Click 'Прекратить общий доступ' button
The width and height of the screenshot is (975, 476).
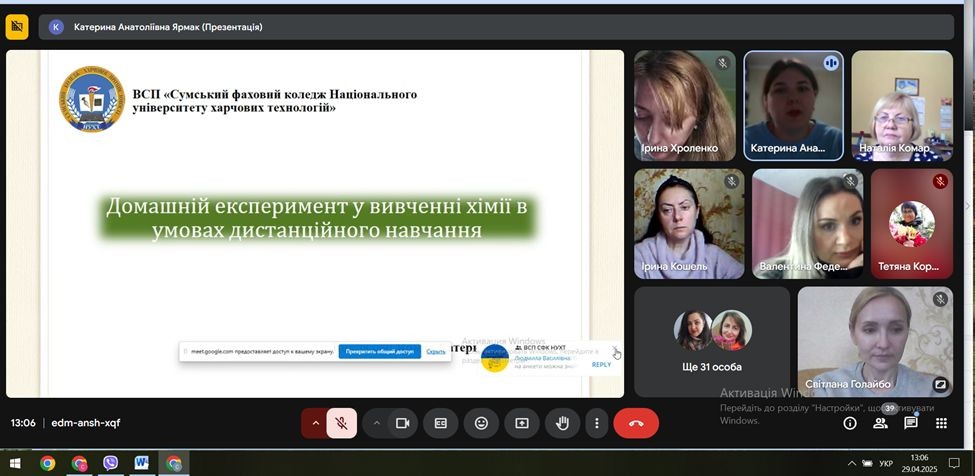tap(379, 352)
